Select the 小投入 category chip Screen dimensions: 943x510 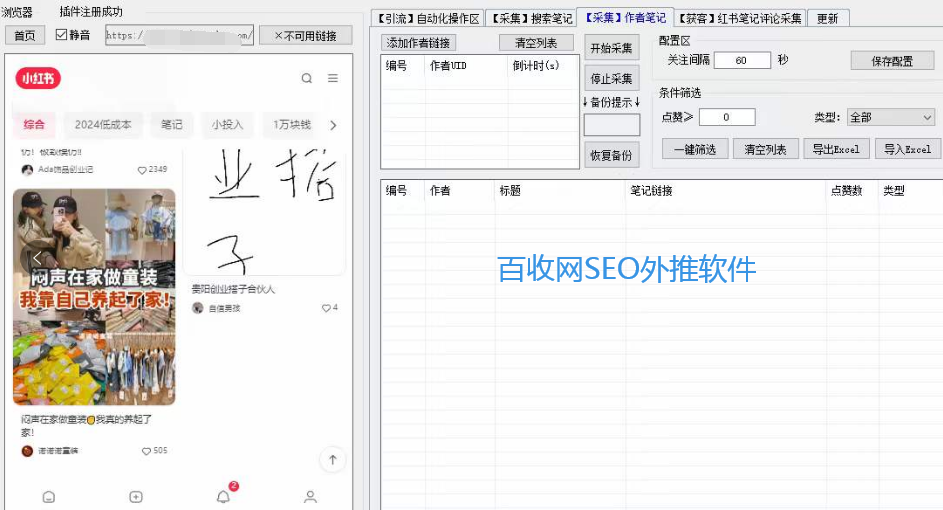pos(227,124)
